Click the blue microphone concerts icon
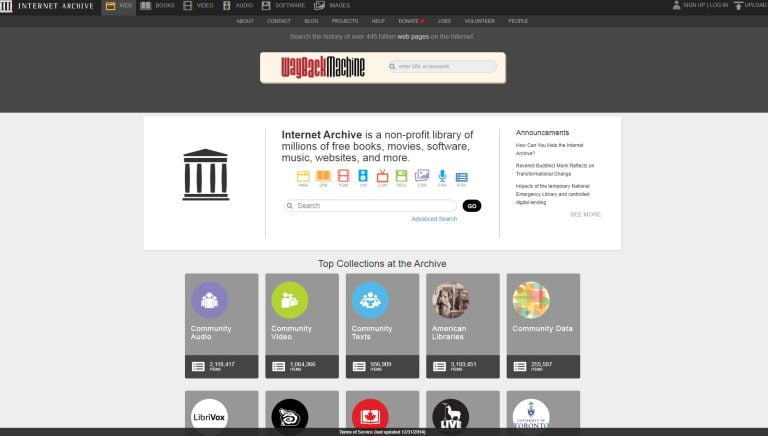Image resolution: width=768 pixels, height=436 pixels. click(x=442, y=176)
